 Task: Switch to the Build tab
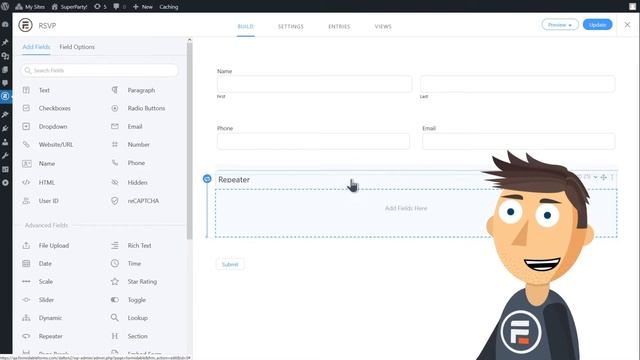pyautogui.click(x=246, y=27)
